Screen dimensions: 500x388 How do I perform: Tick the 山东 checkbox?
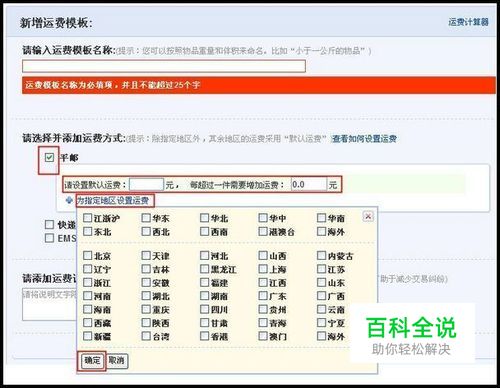click(x=321, y=283)
